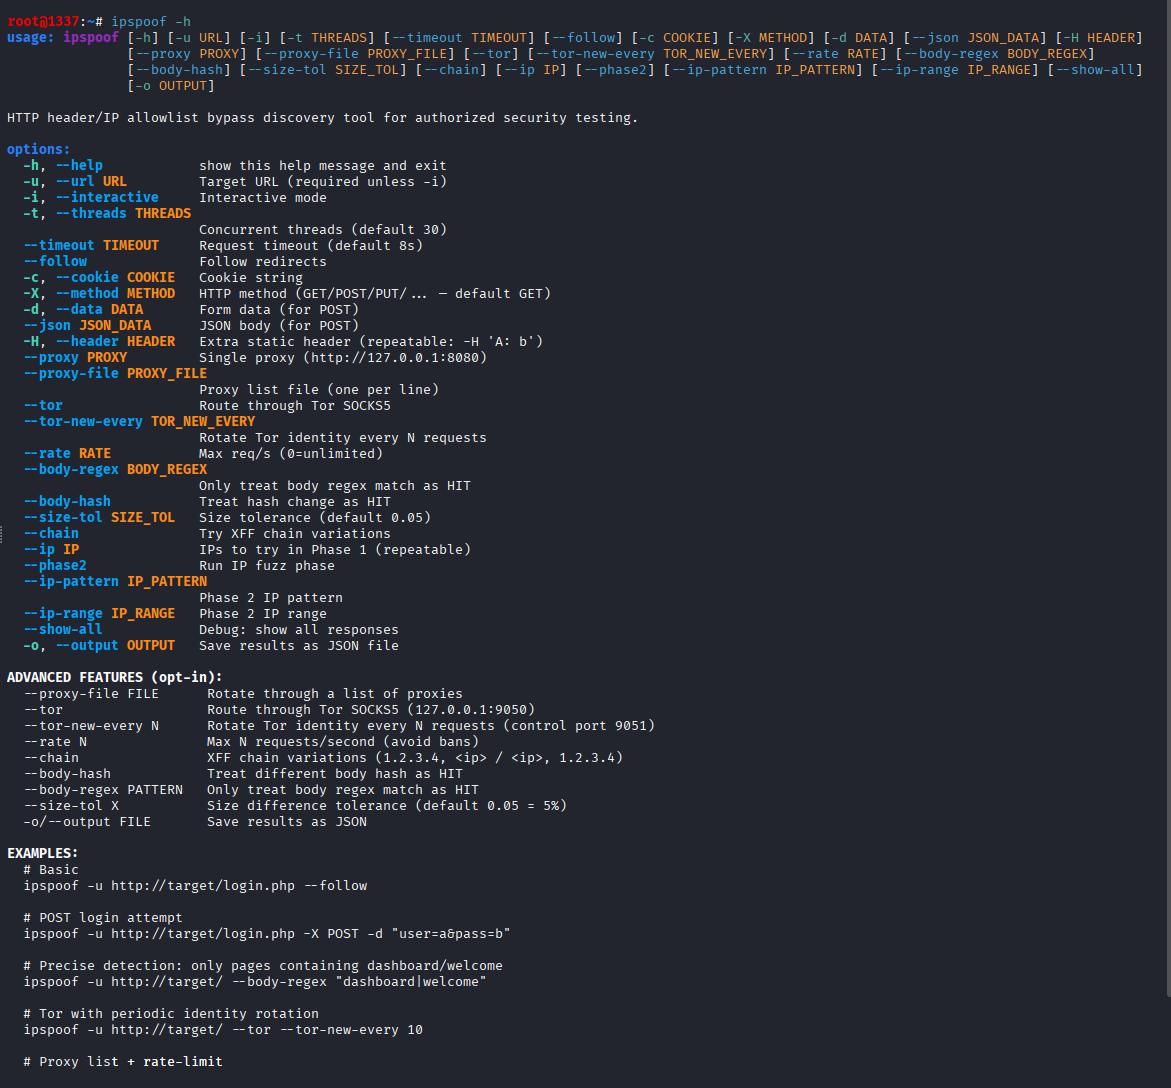Click 'Single proxy (http://127.0.0.1:8080)' text

tap(343, 358)
